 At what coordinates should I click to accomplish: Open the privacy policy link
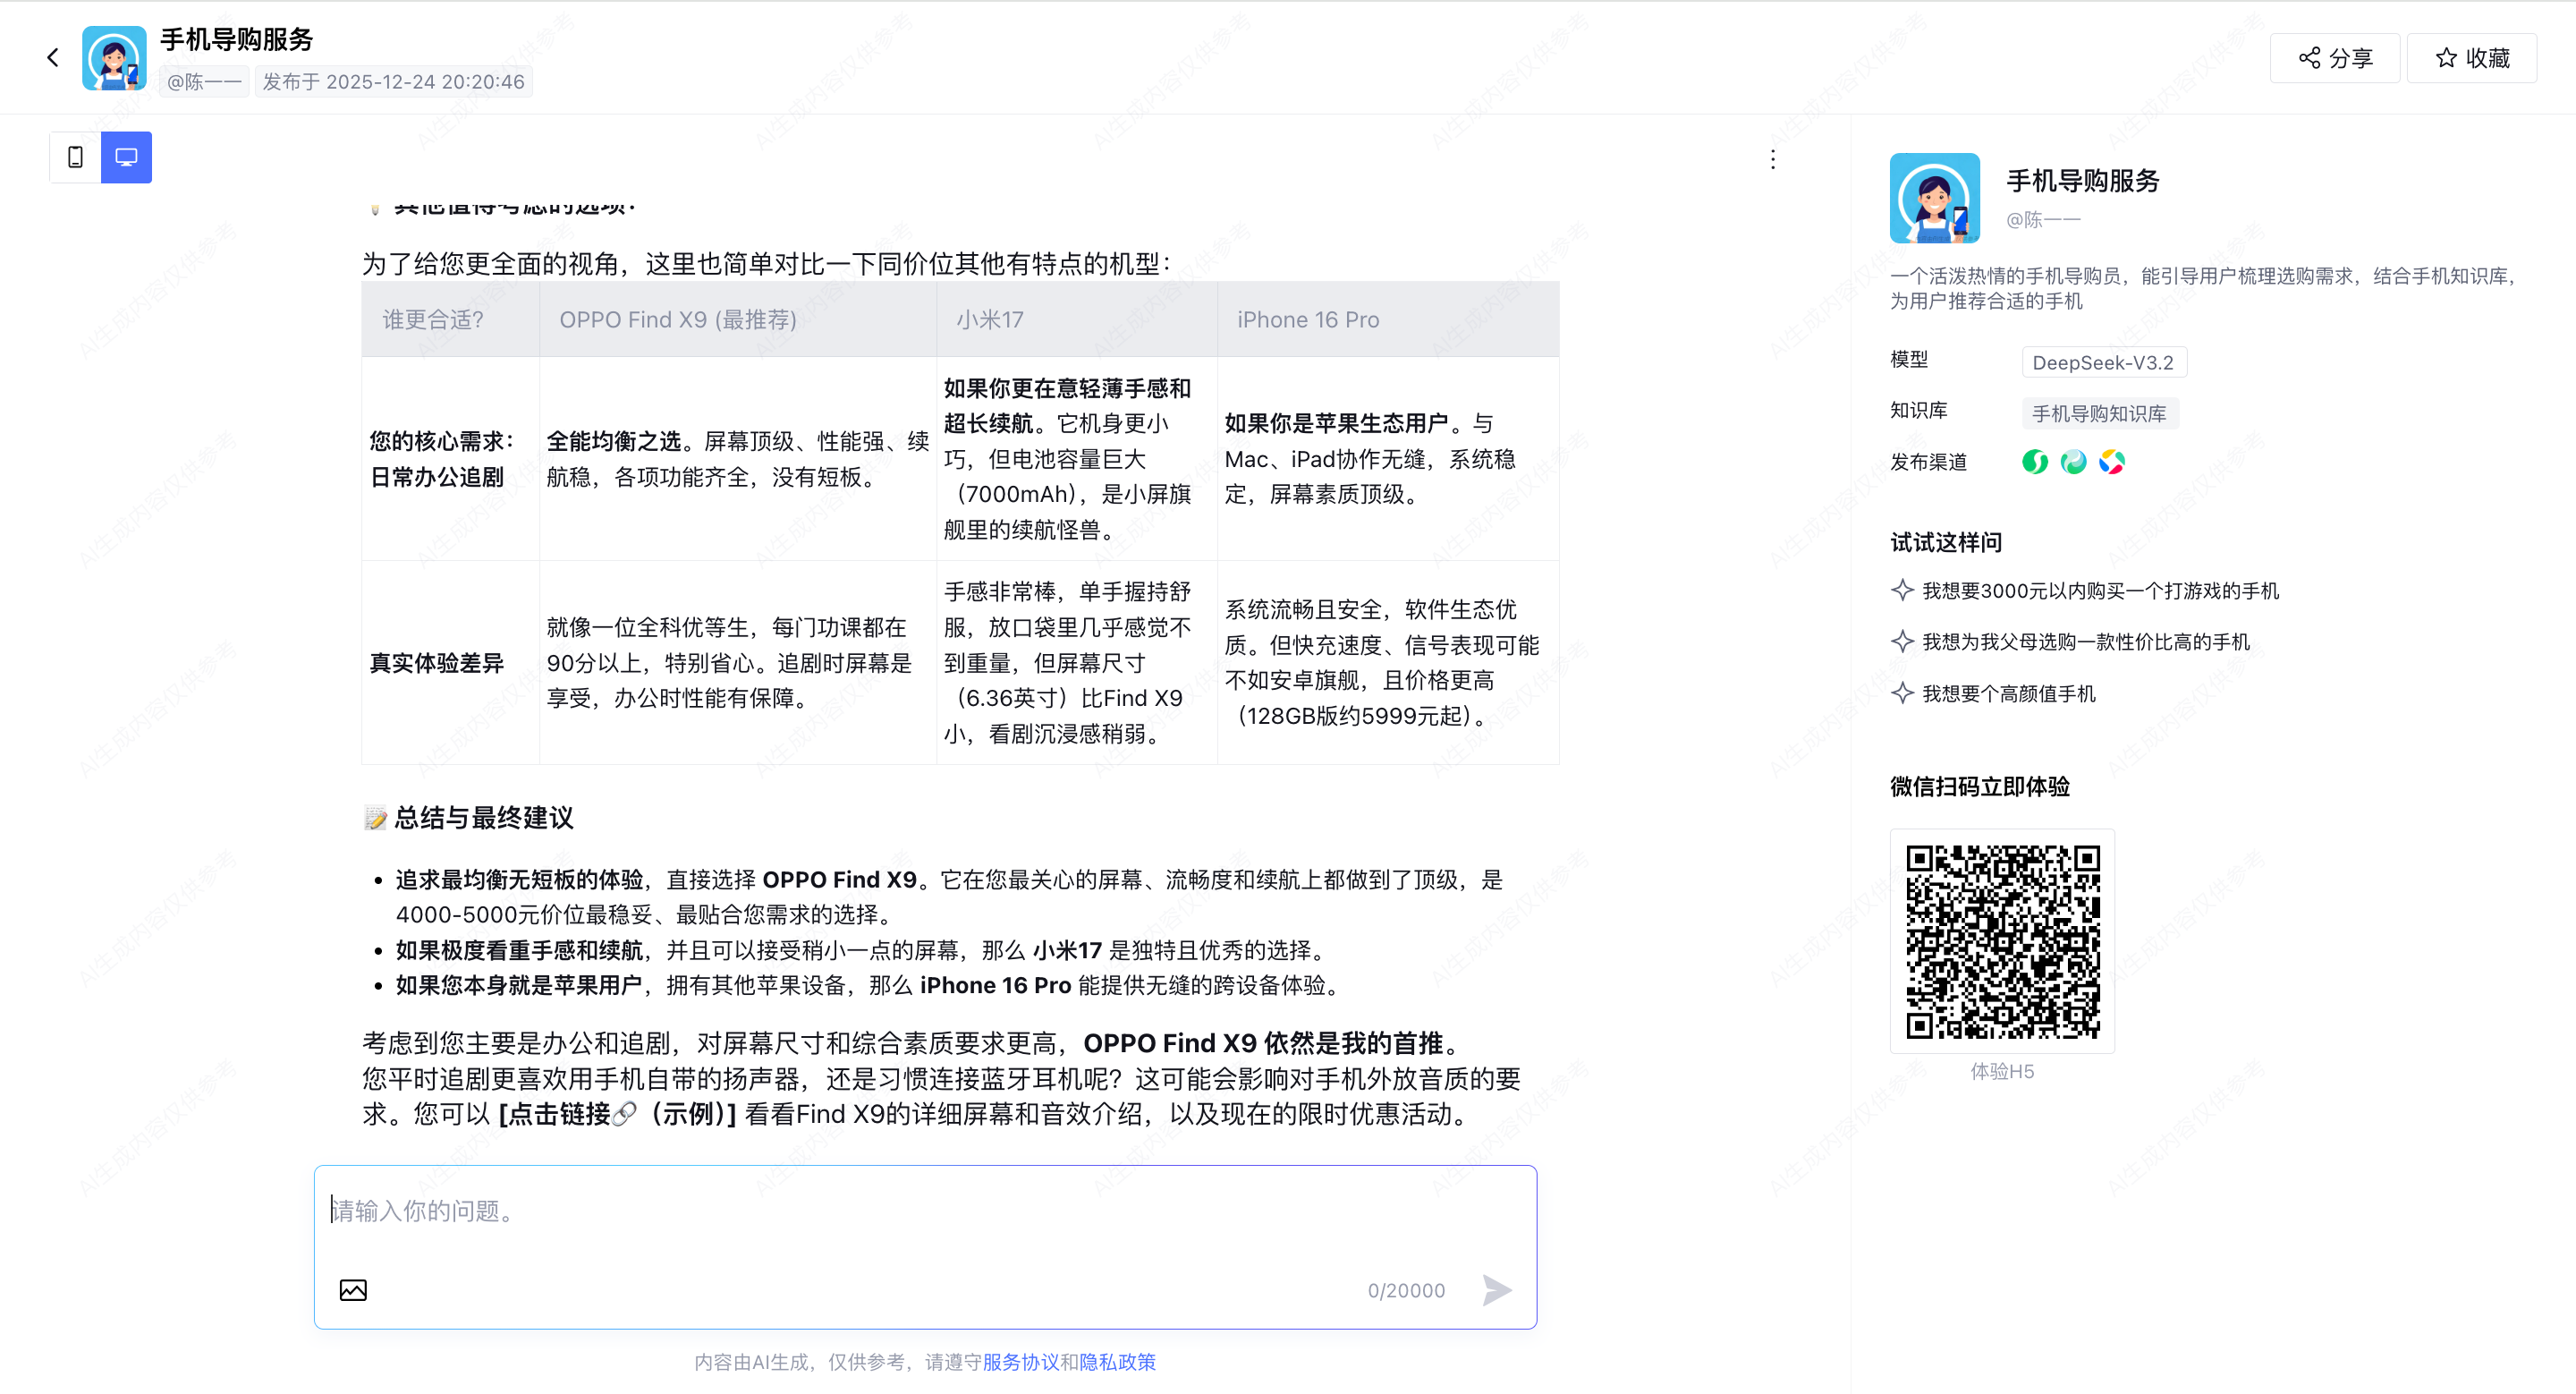click(x=1117, y=1362)
